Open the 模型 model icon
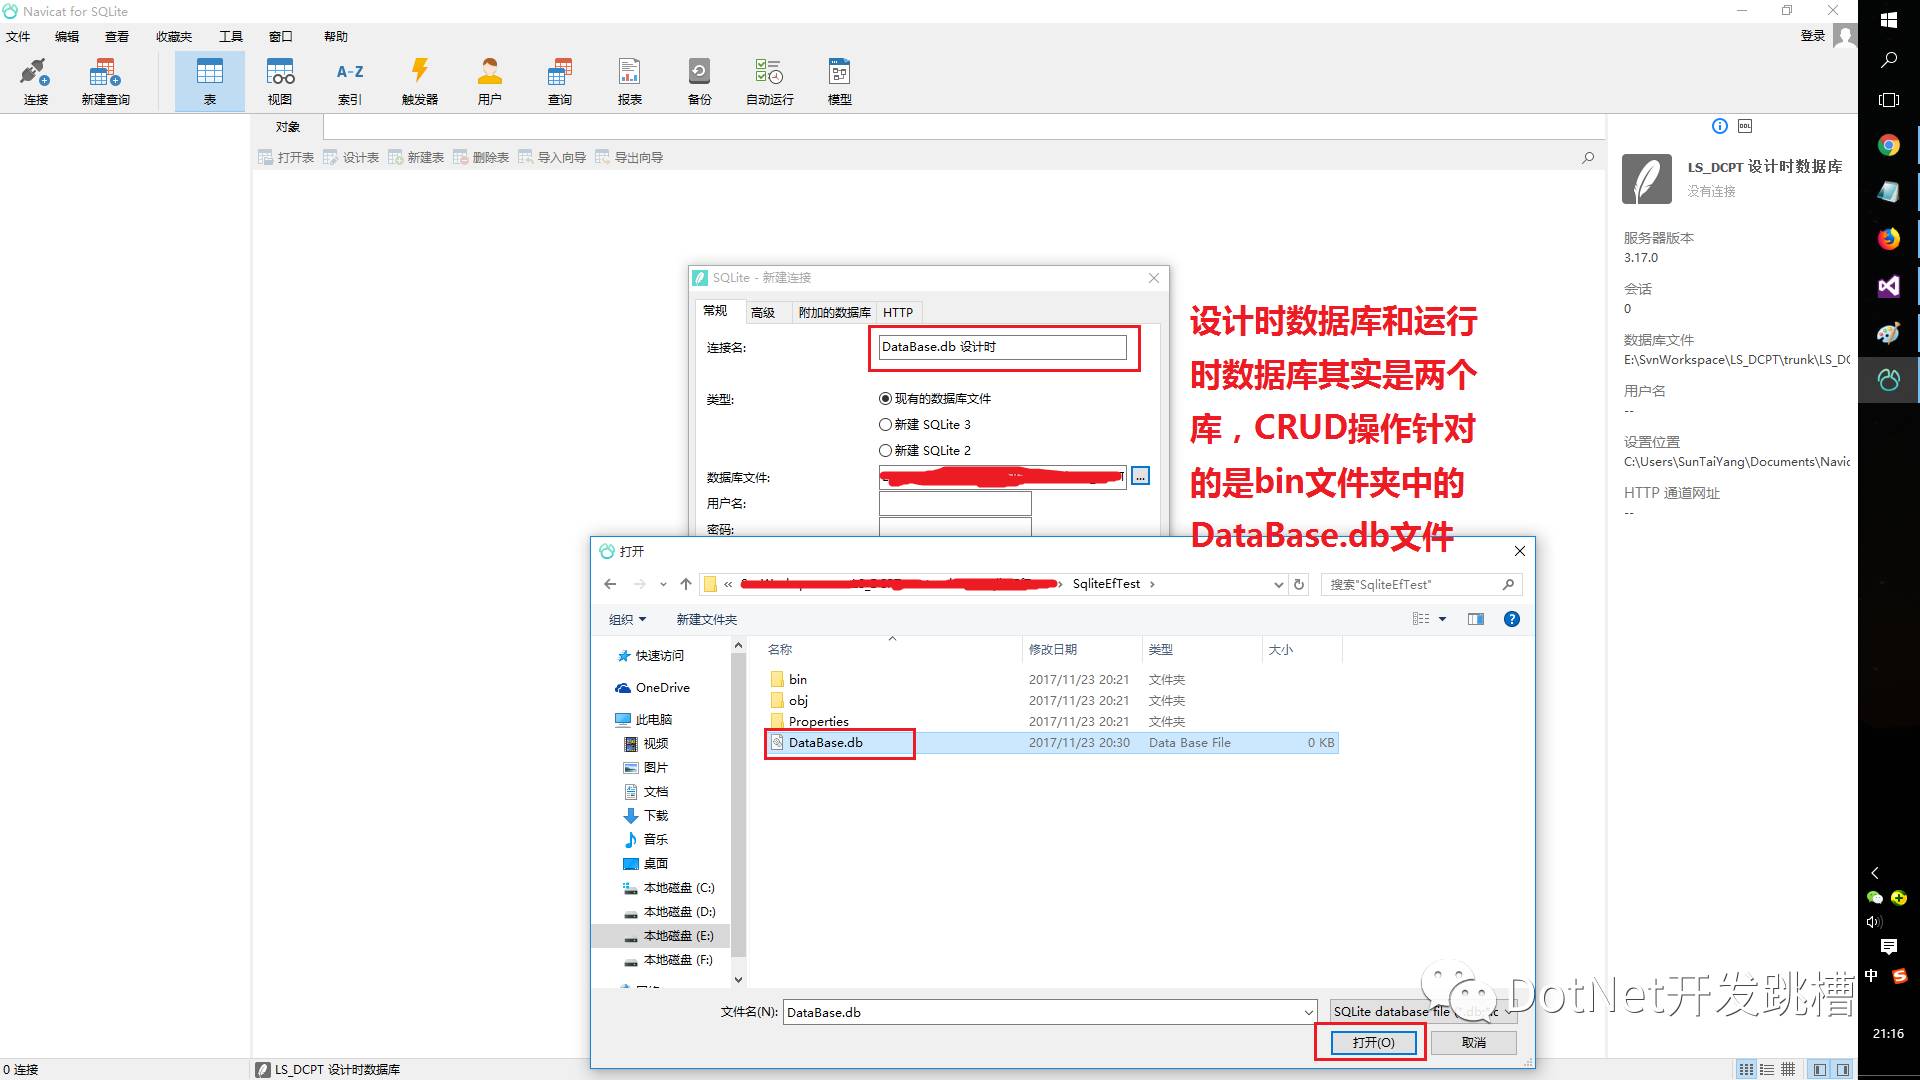Image resolution: width=1920 pixels, height=1080 pixels. tap(840, 81)
